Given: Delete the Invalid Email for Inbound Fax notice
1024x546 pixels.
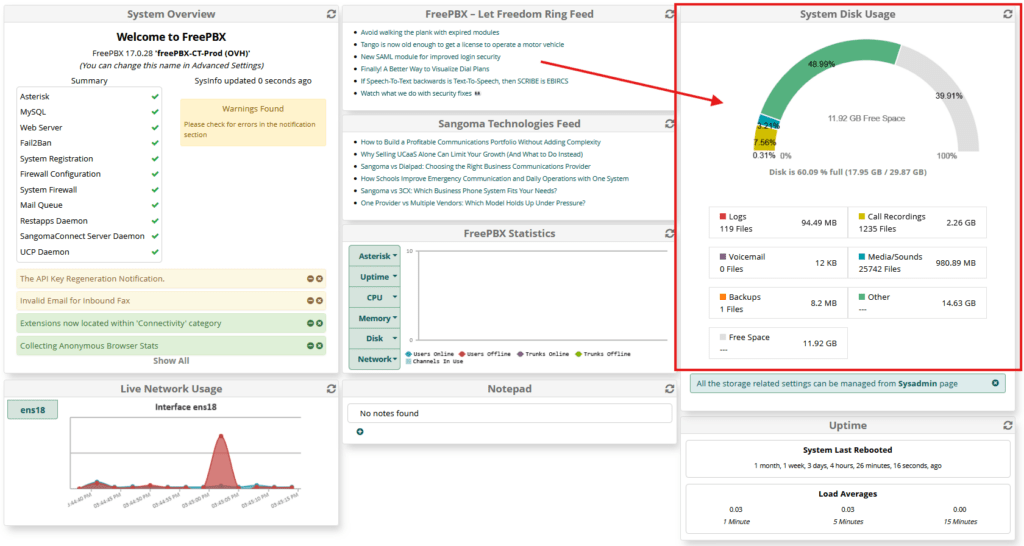Looking at the screenshot, I should (319, 301).
